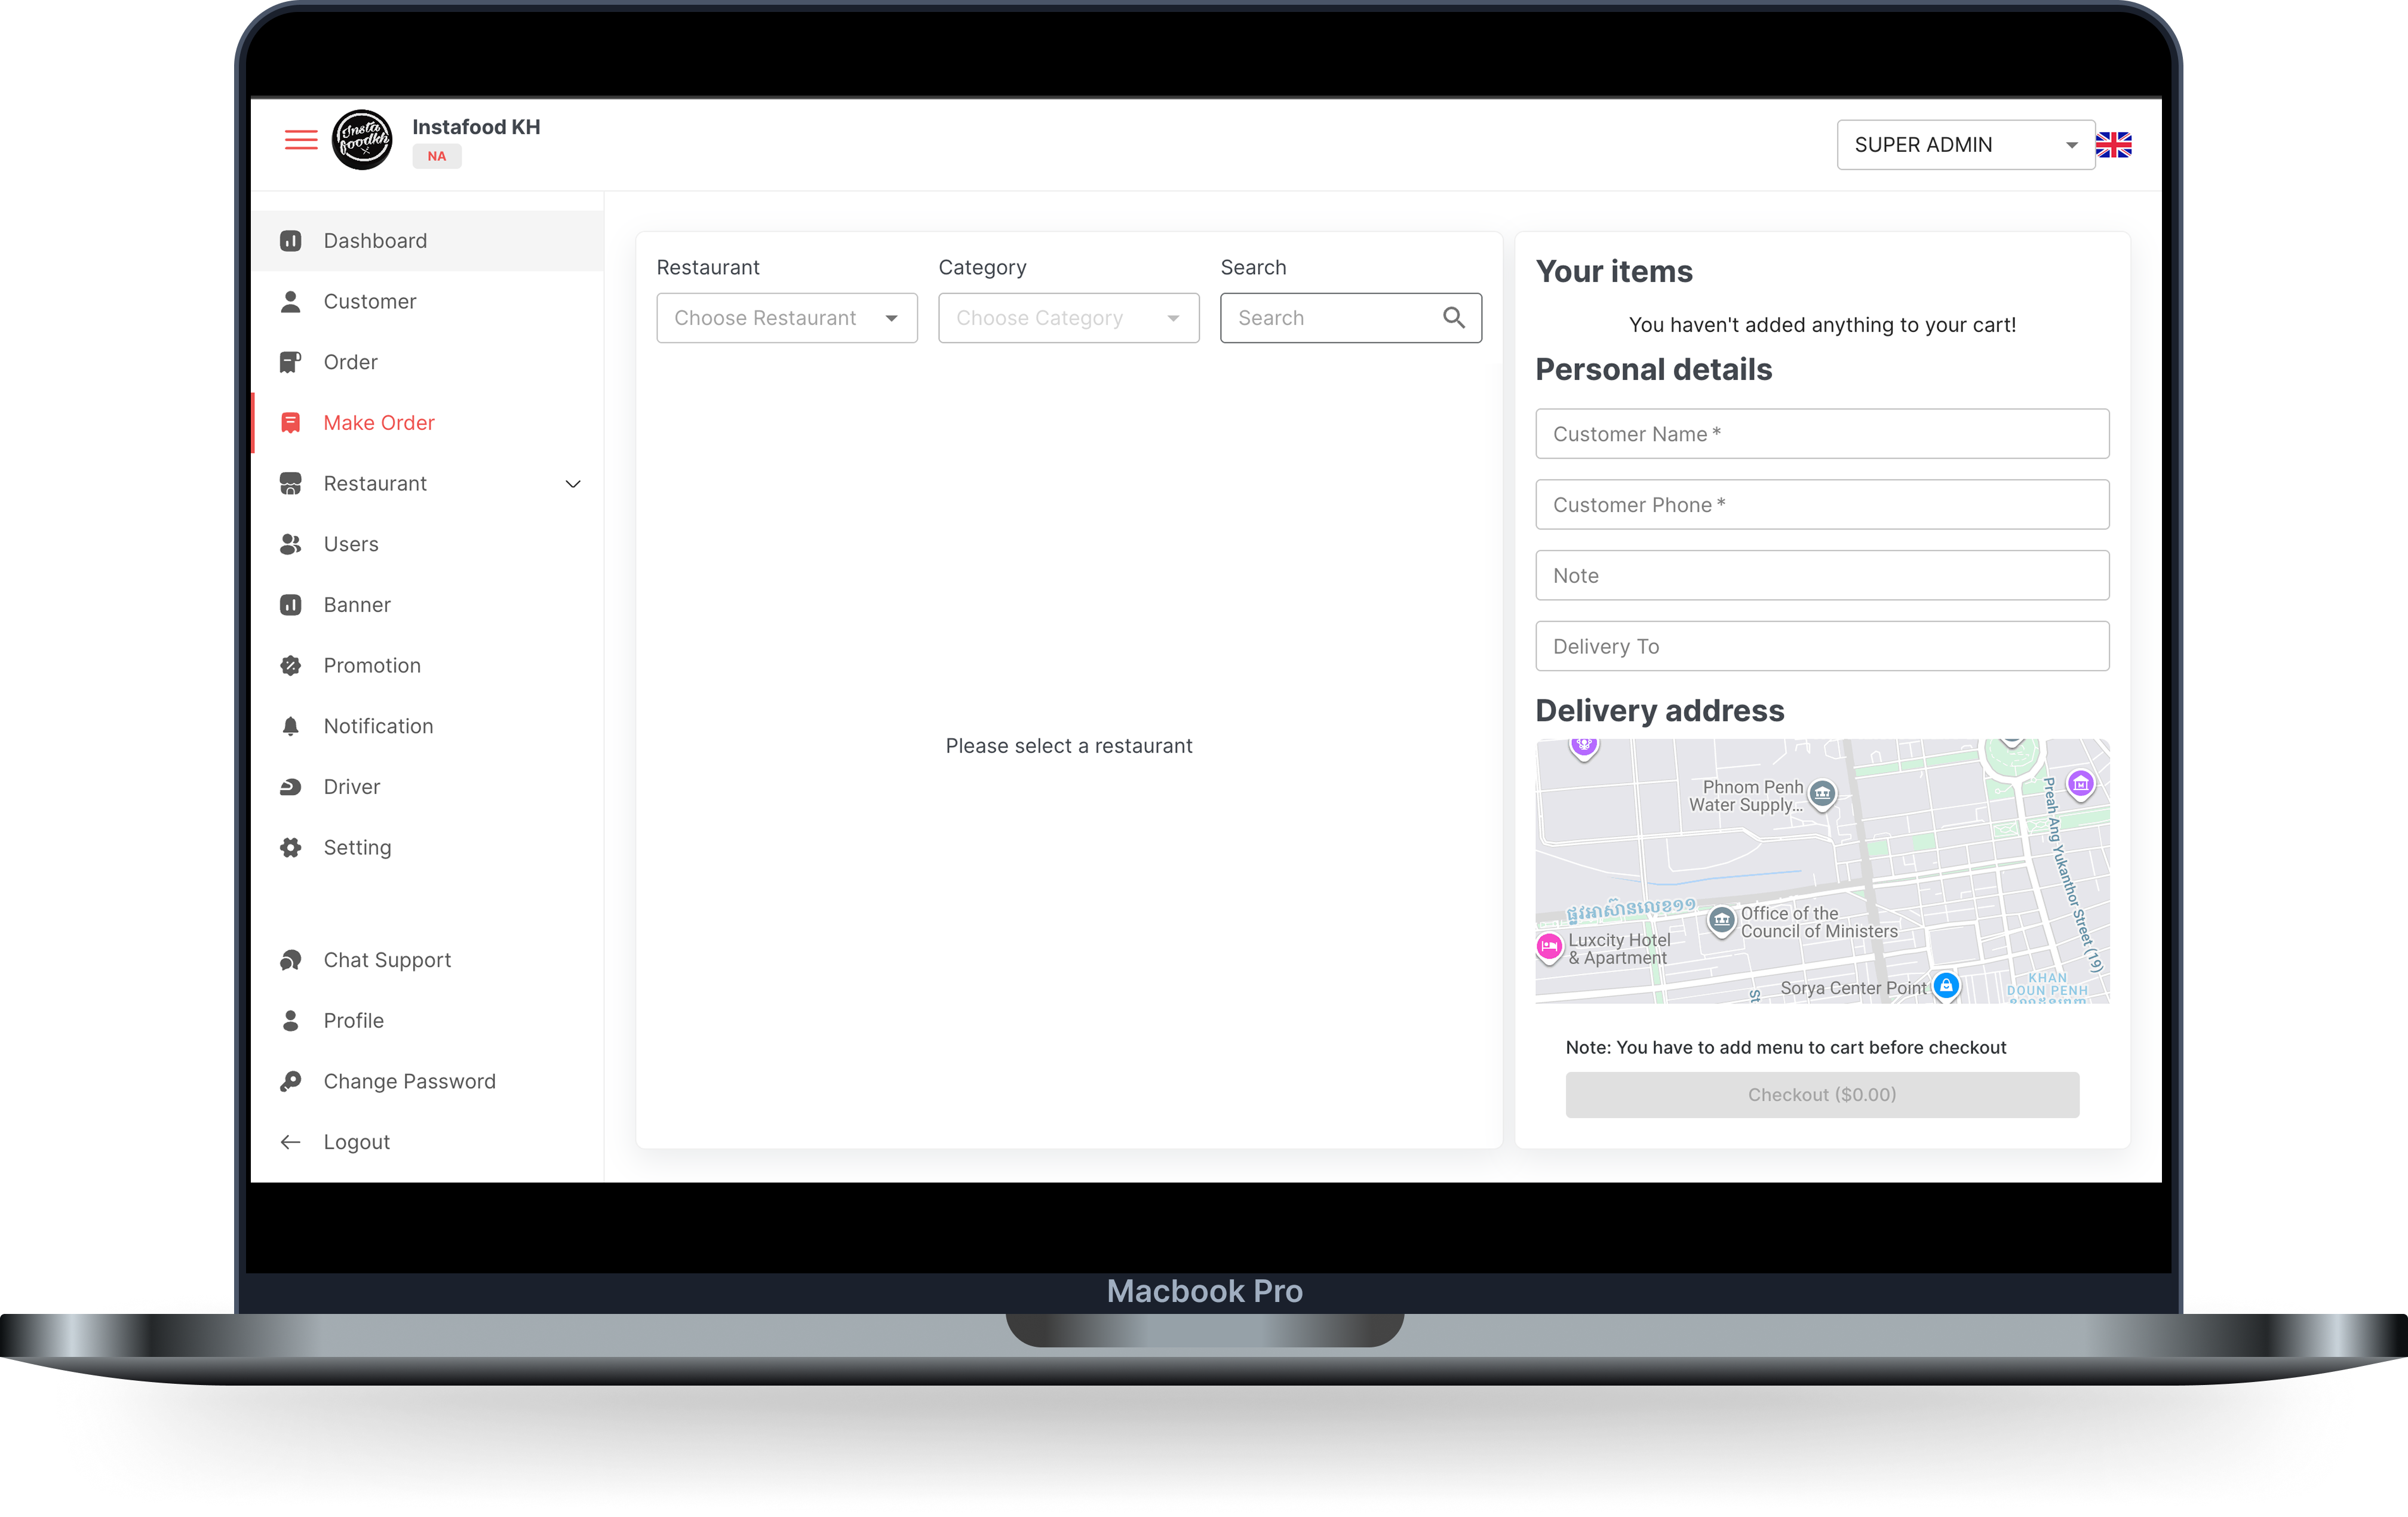Click the Users group icon
The width and height of the screenshot is (2408, 1517).
291,544
